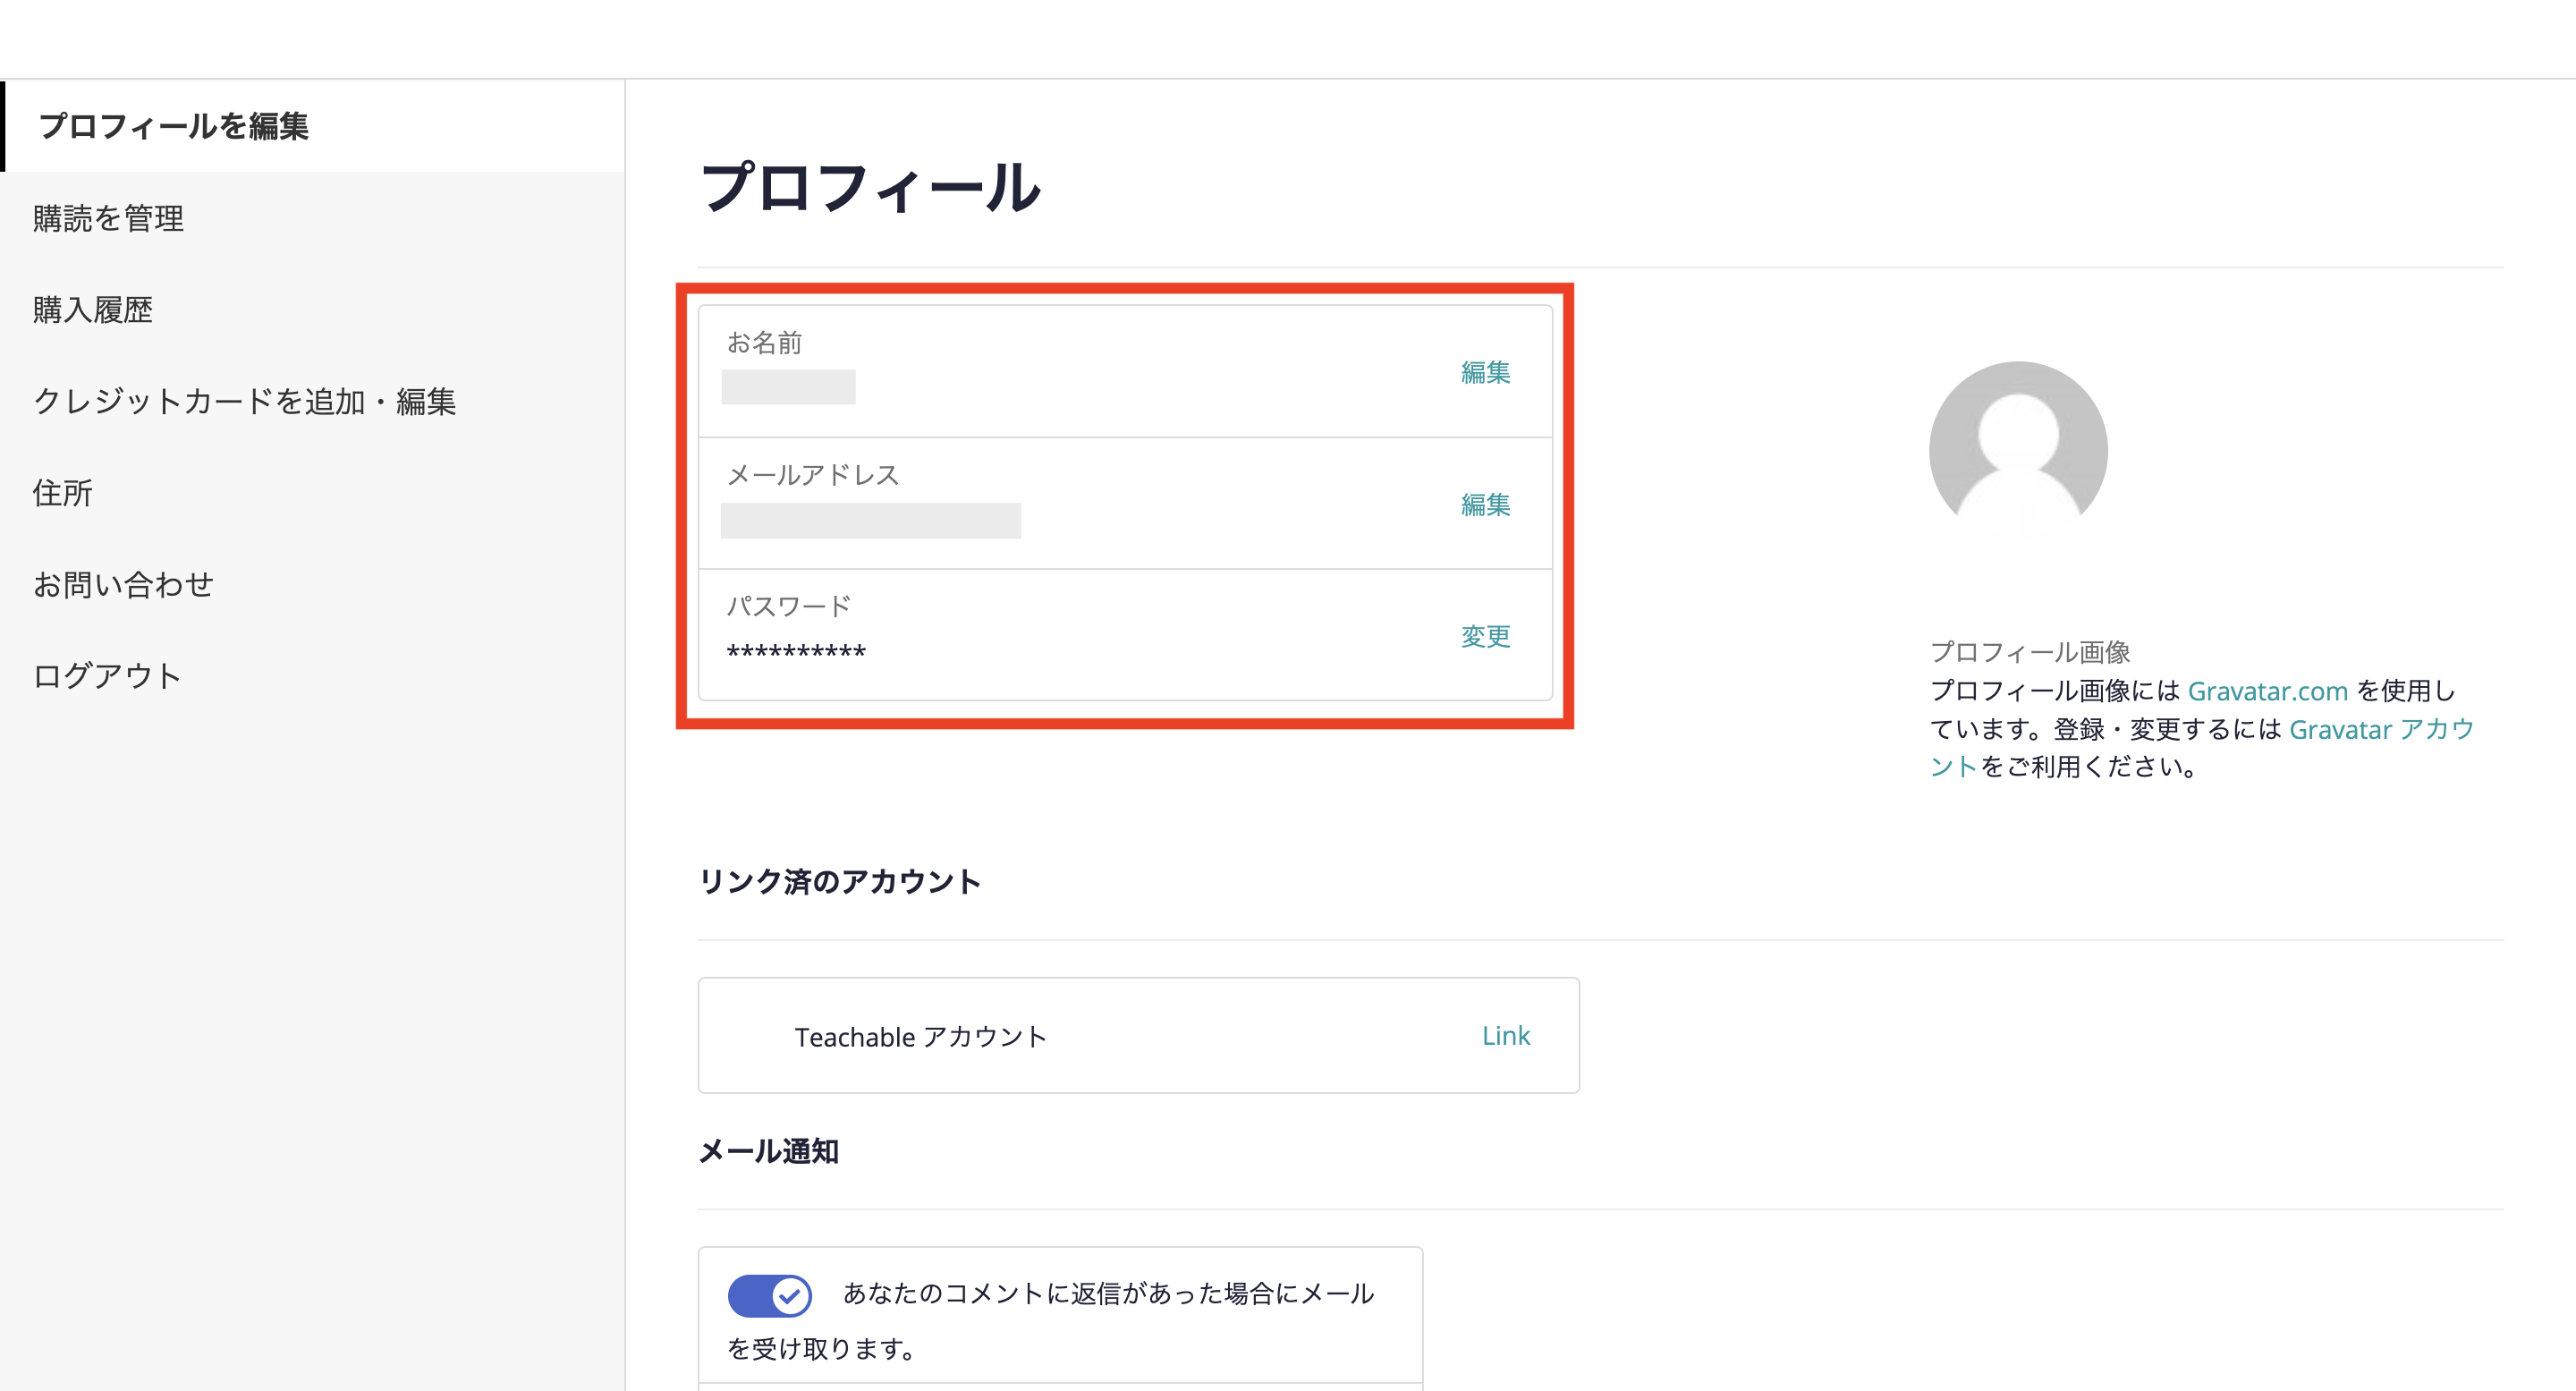Click the メールアドレス field label
This screenshot has width=2576, height=1391.
pos(813,475)
